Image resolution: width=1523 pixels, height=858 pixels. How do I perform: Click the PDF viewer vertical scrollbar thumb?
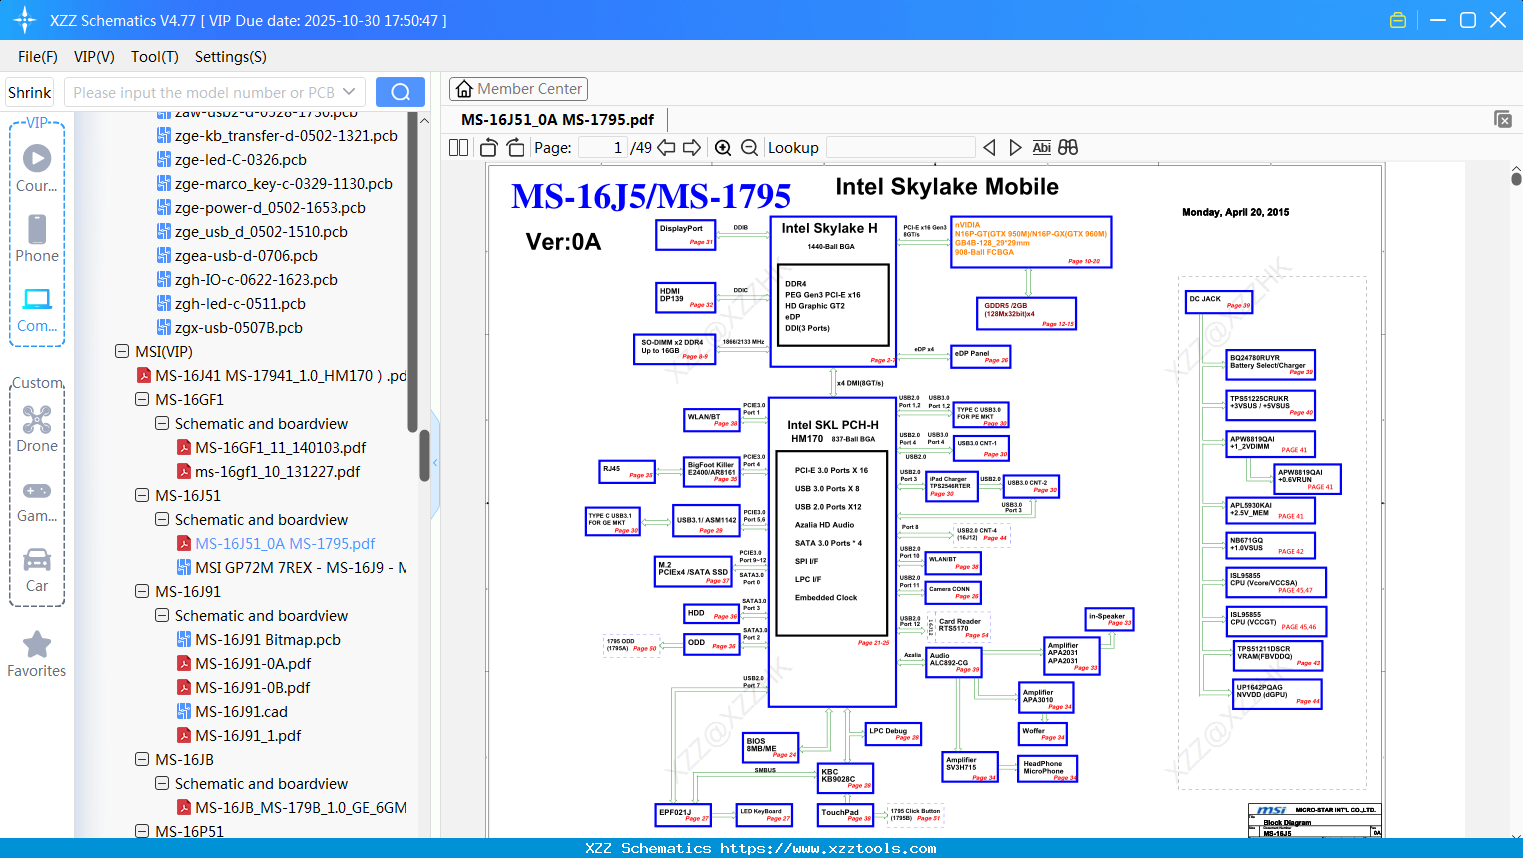pos(1516,179)
